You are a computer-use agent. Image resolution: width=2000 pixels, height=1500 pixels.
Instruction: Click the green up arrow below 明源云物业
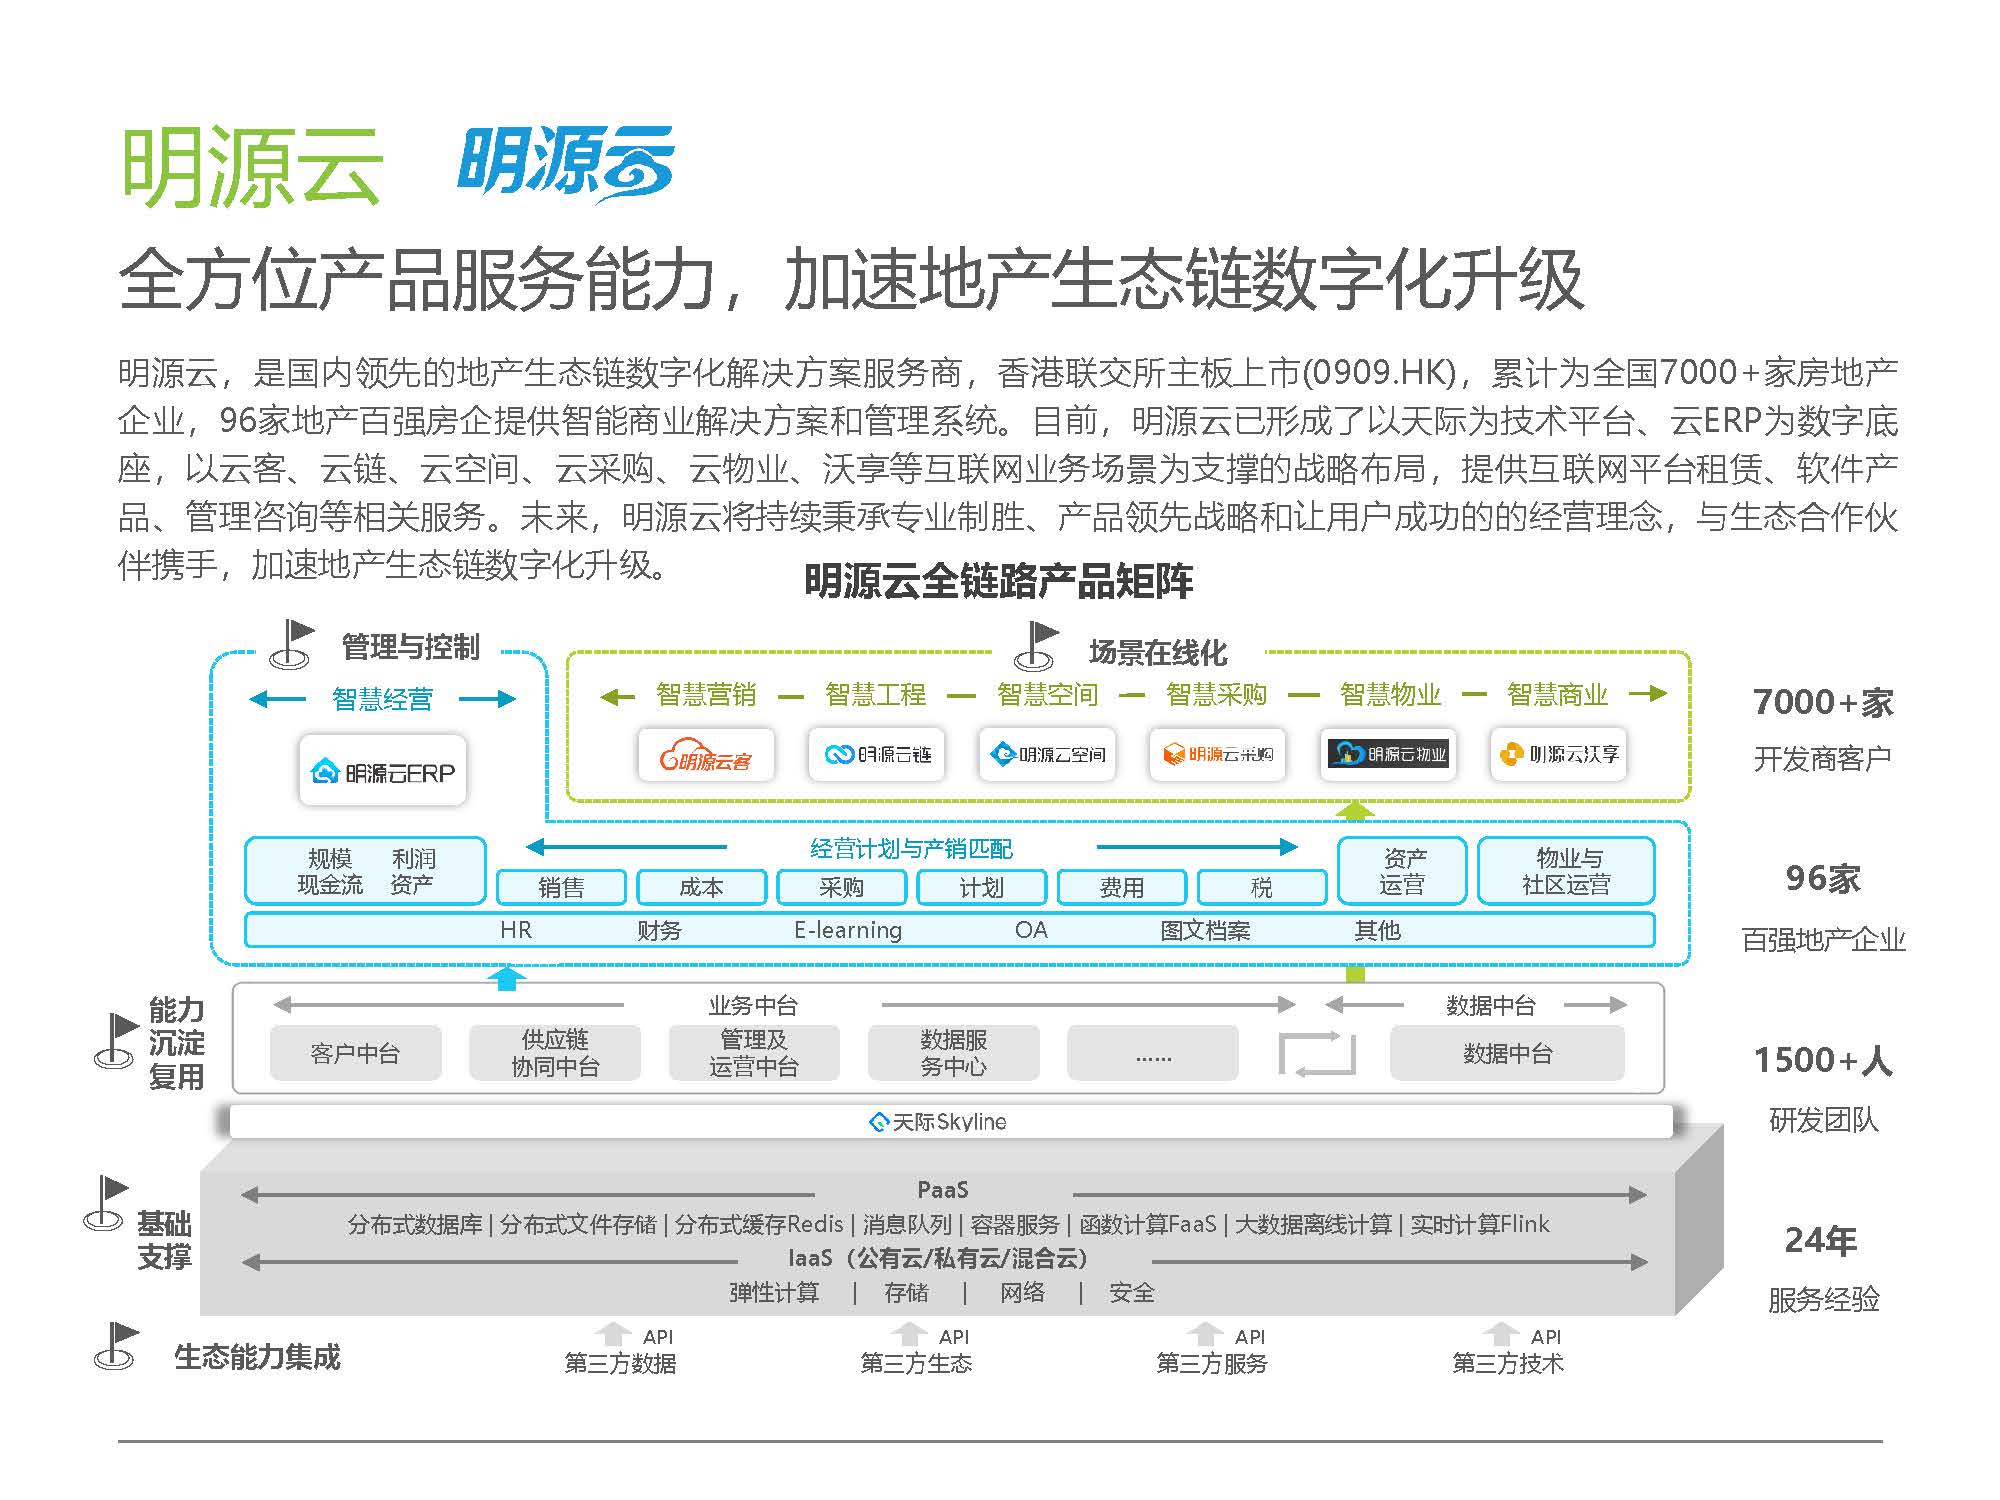(x=1355, y=810)
